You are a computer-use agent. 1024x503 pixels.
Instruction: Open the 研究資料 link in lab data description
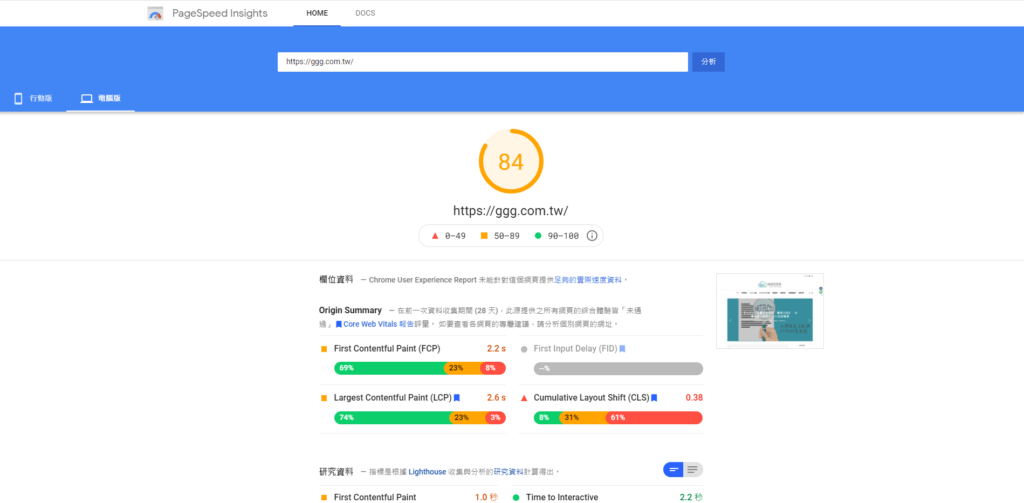509,472
